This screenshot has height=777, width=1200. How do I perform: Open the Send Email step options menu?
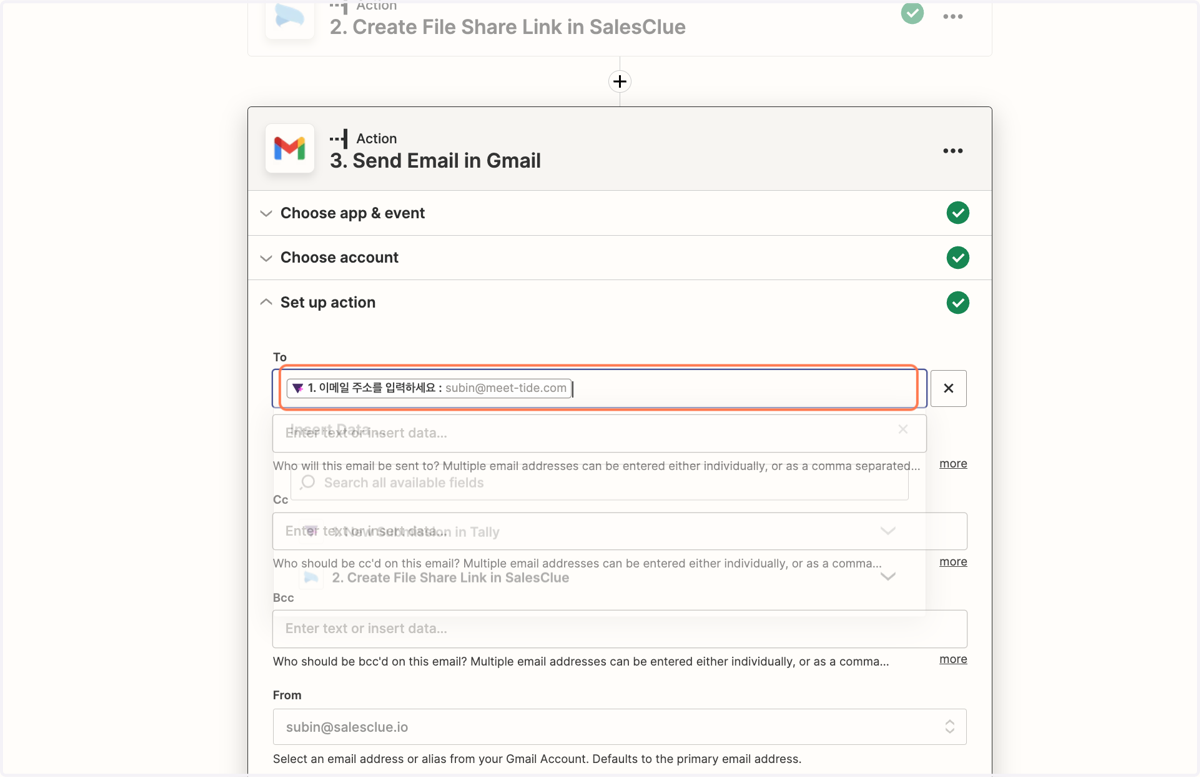click(x=953, y=151)
